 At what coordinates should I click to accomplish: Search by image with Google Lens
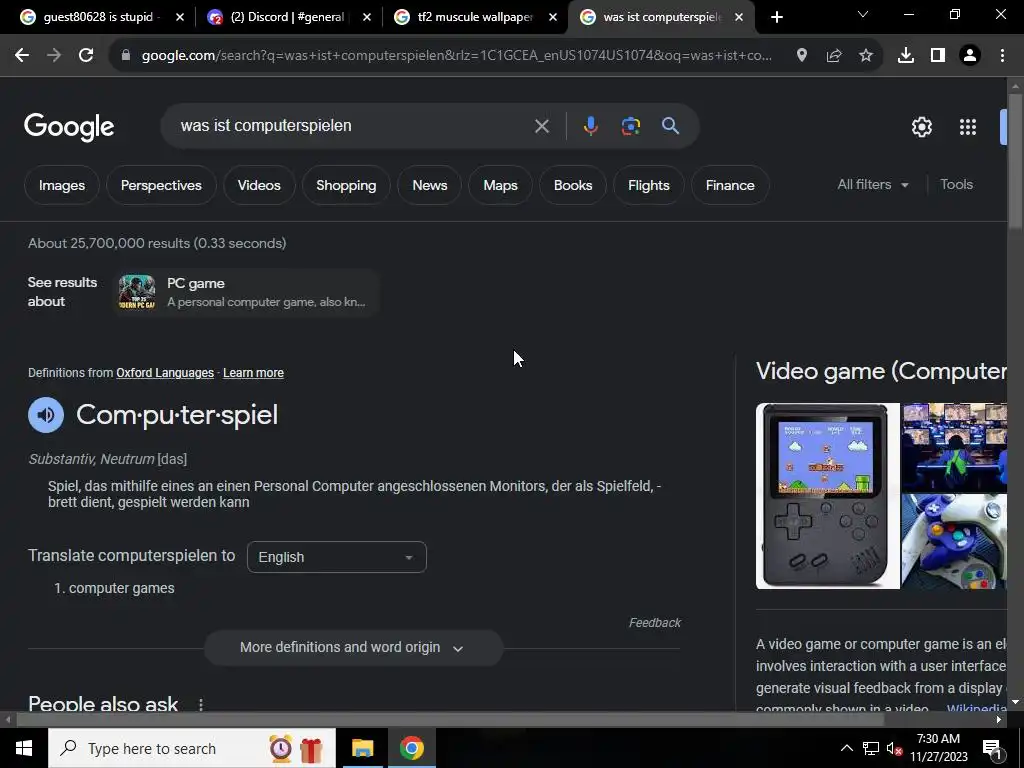coord(630,126)
